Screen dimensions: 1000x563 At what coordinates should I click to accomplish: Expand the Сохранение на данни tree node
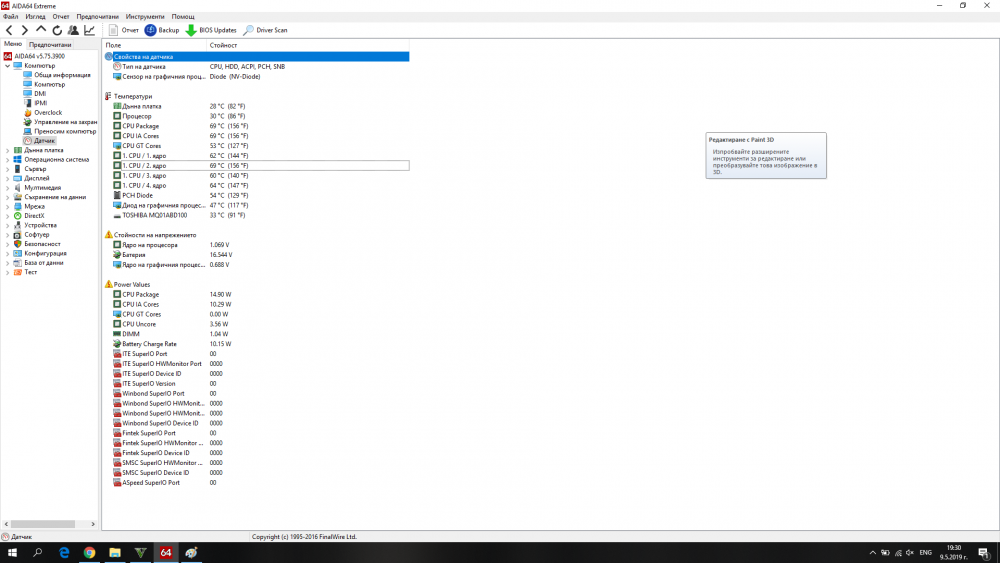pos(8,197)
